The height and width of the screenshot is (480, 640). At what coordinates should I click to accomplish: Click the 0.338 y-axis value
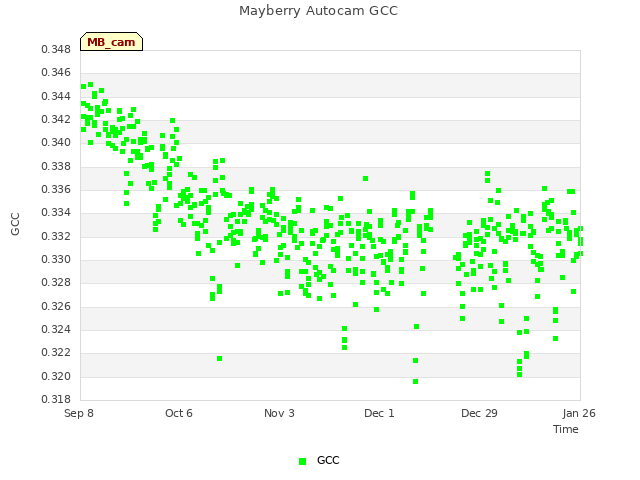56,166
